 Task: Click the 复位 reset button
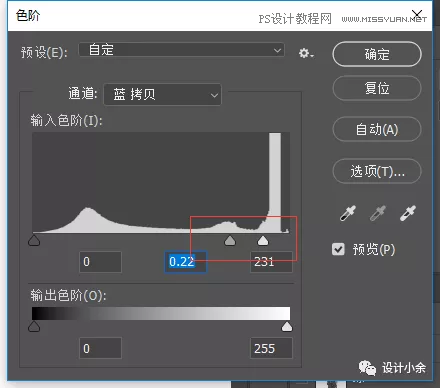pyautogui.click(x=377, y=88)
